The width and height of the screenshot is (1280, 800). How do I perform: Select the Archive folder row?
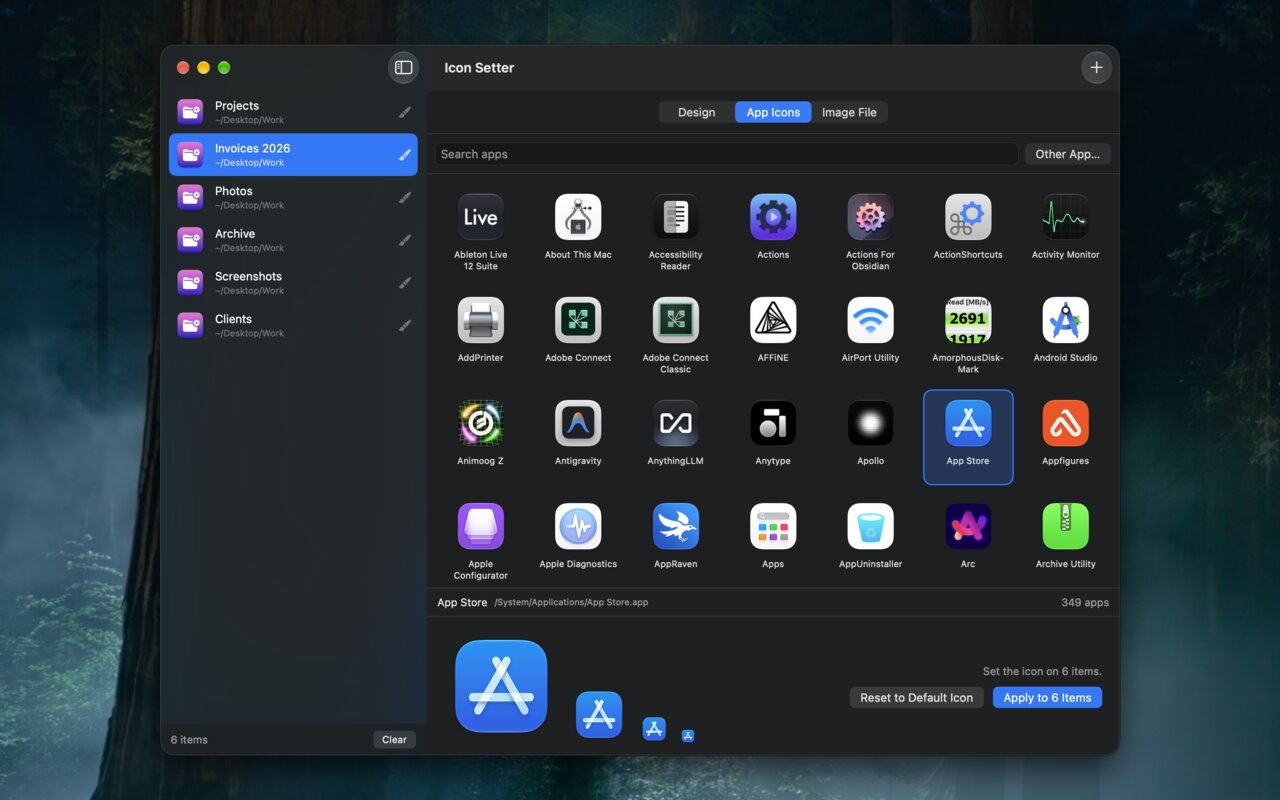pyautogui.click(x=293, y=240)
